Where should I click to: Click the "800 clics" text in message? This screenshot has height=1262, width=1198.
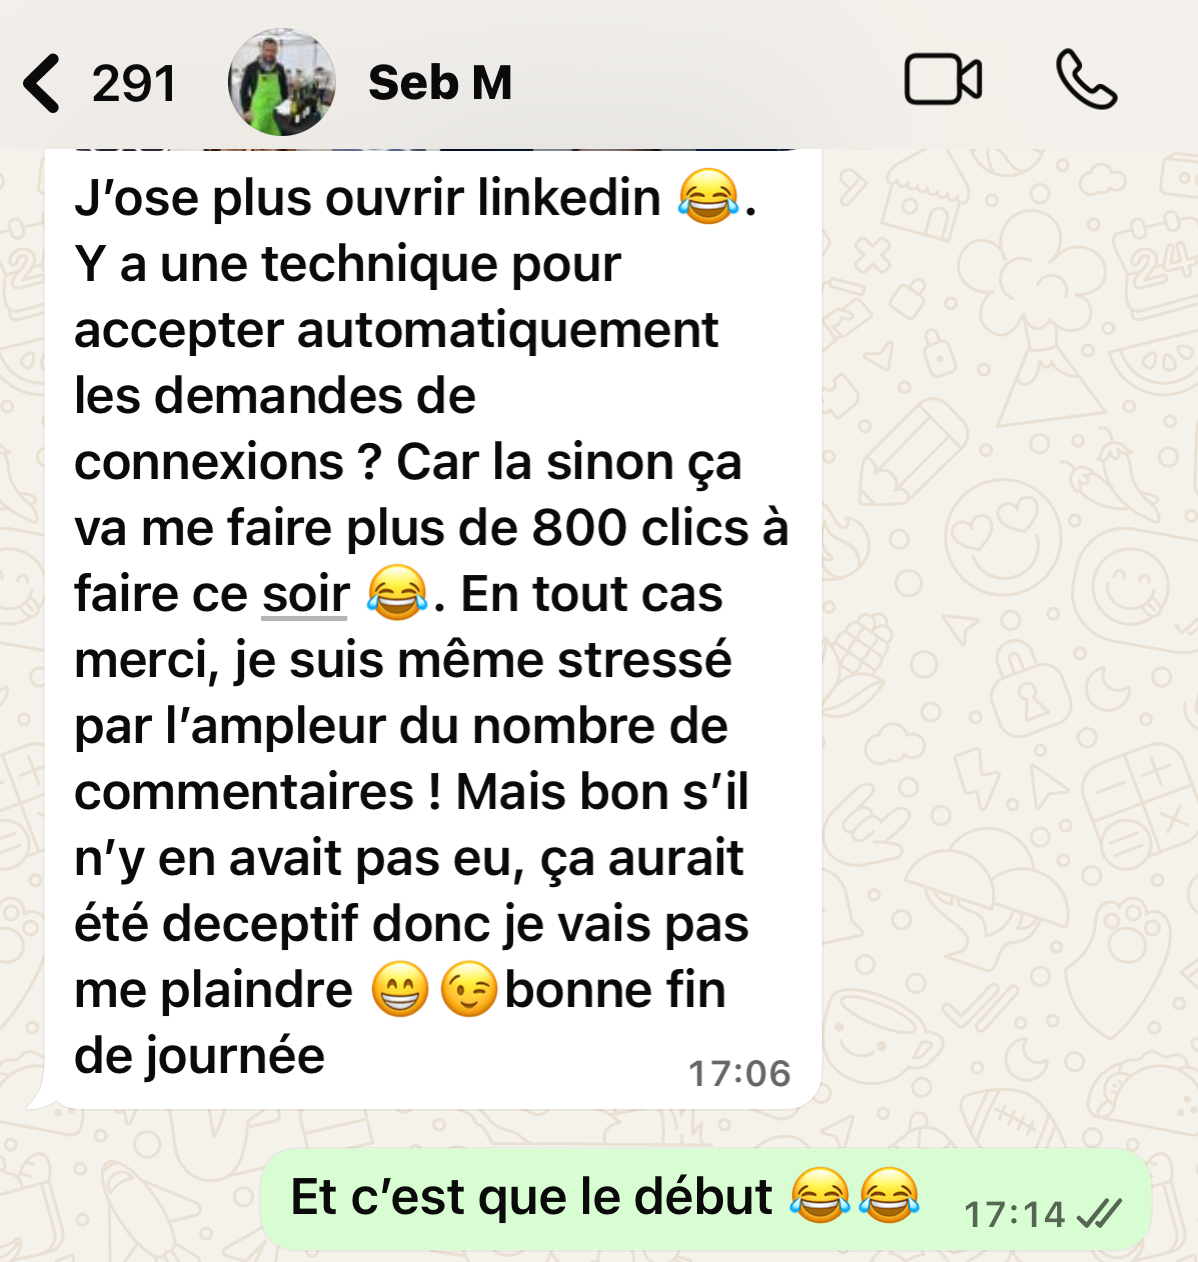(640, 528)
